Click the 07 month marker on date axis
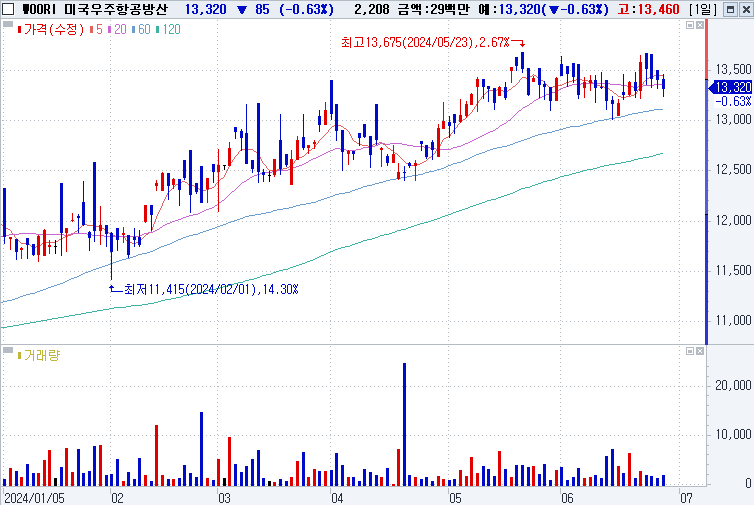This screenshot has width=754, height=505. pyautogui.click(x=686, y=498)
